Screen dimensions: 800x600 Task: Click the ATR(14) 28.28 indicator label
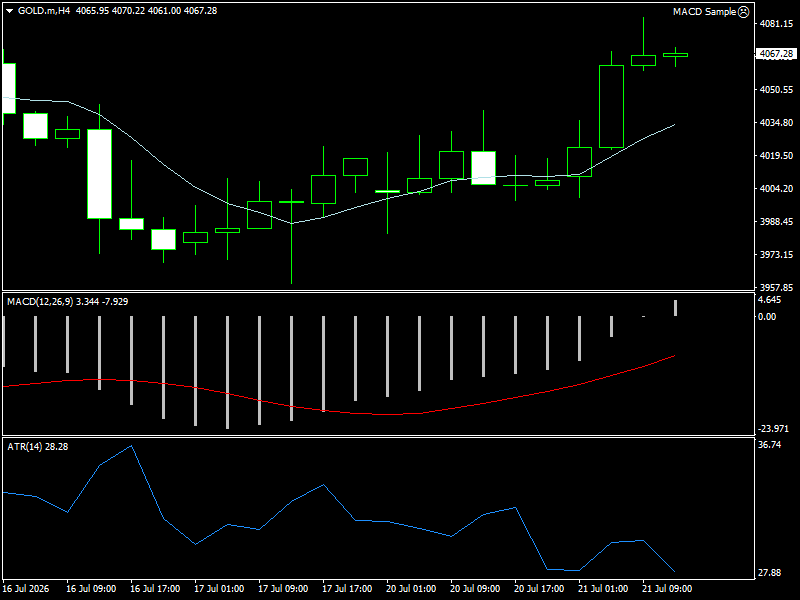(38, 446)
